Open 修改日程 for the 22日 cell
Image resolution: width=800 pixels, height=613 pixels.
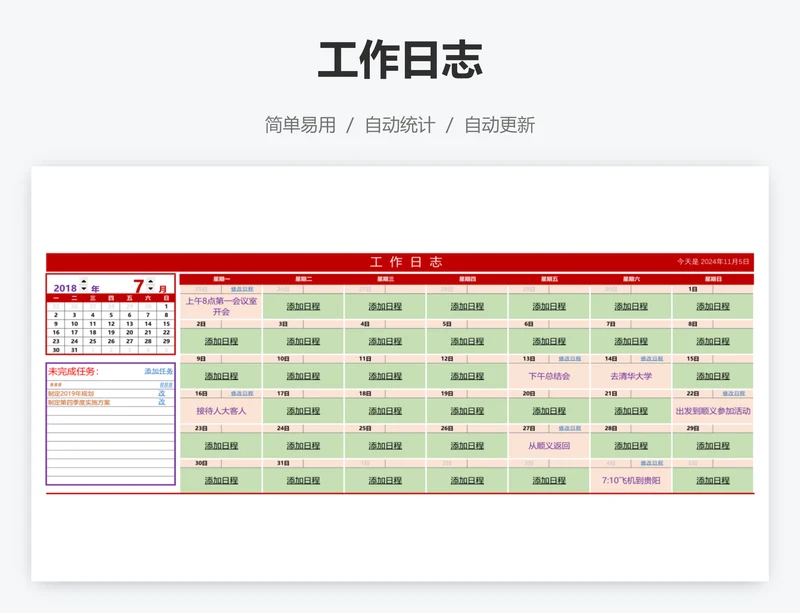pos(734,394)
